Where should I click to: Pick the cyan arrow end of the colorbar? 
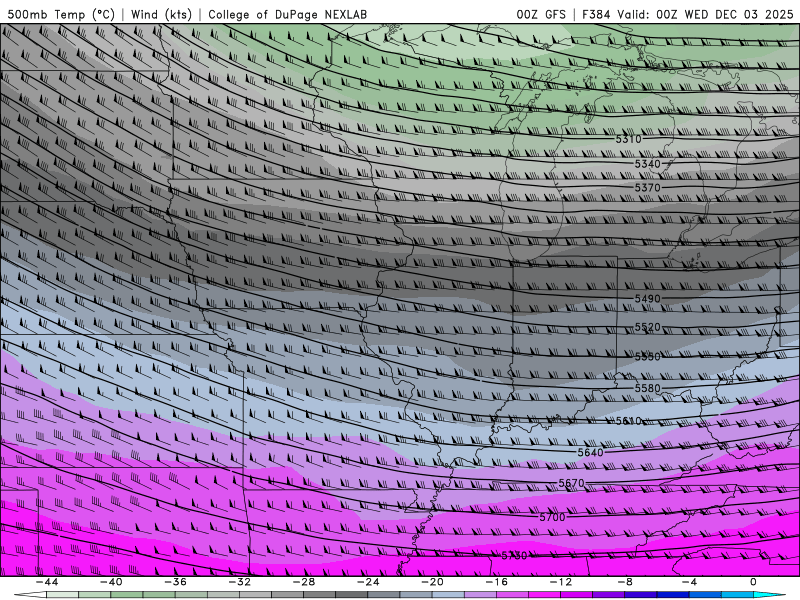tap(770, 595)
